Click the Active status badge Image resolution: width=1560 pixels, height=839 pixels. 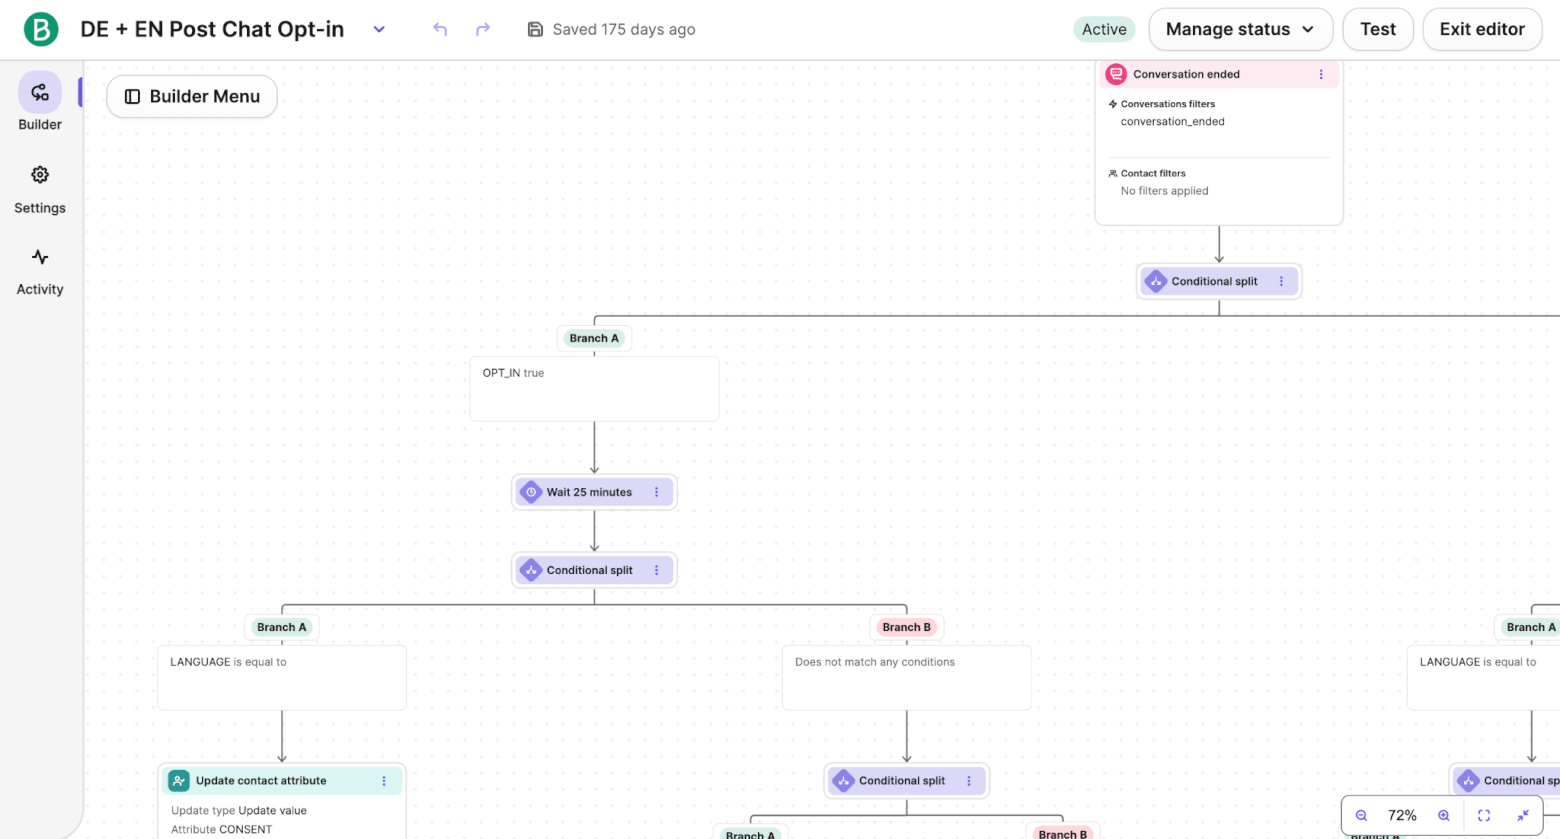(x=1104, y=29)
